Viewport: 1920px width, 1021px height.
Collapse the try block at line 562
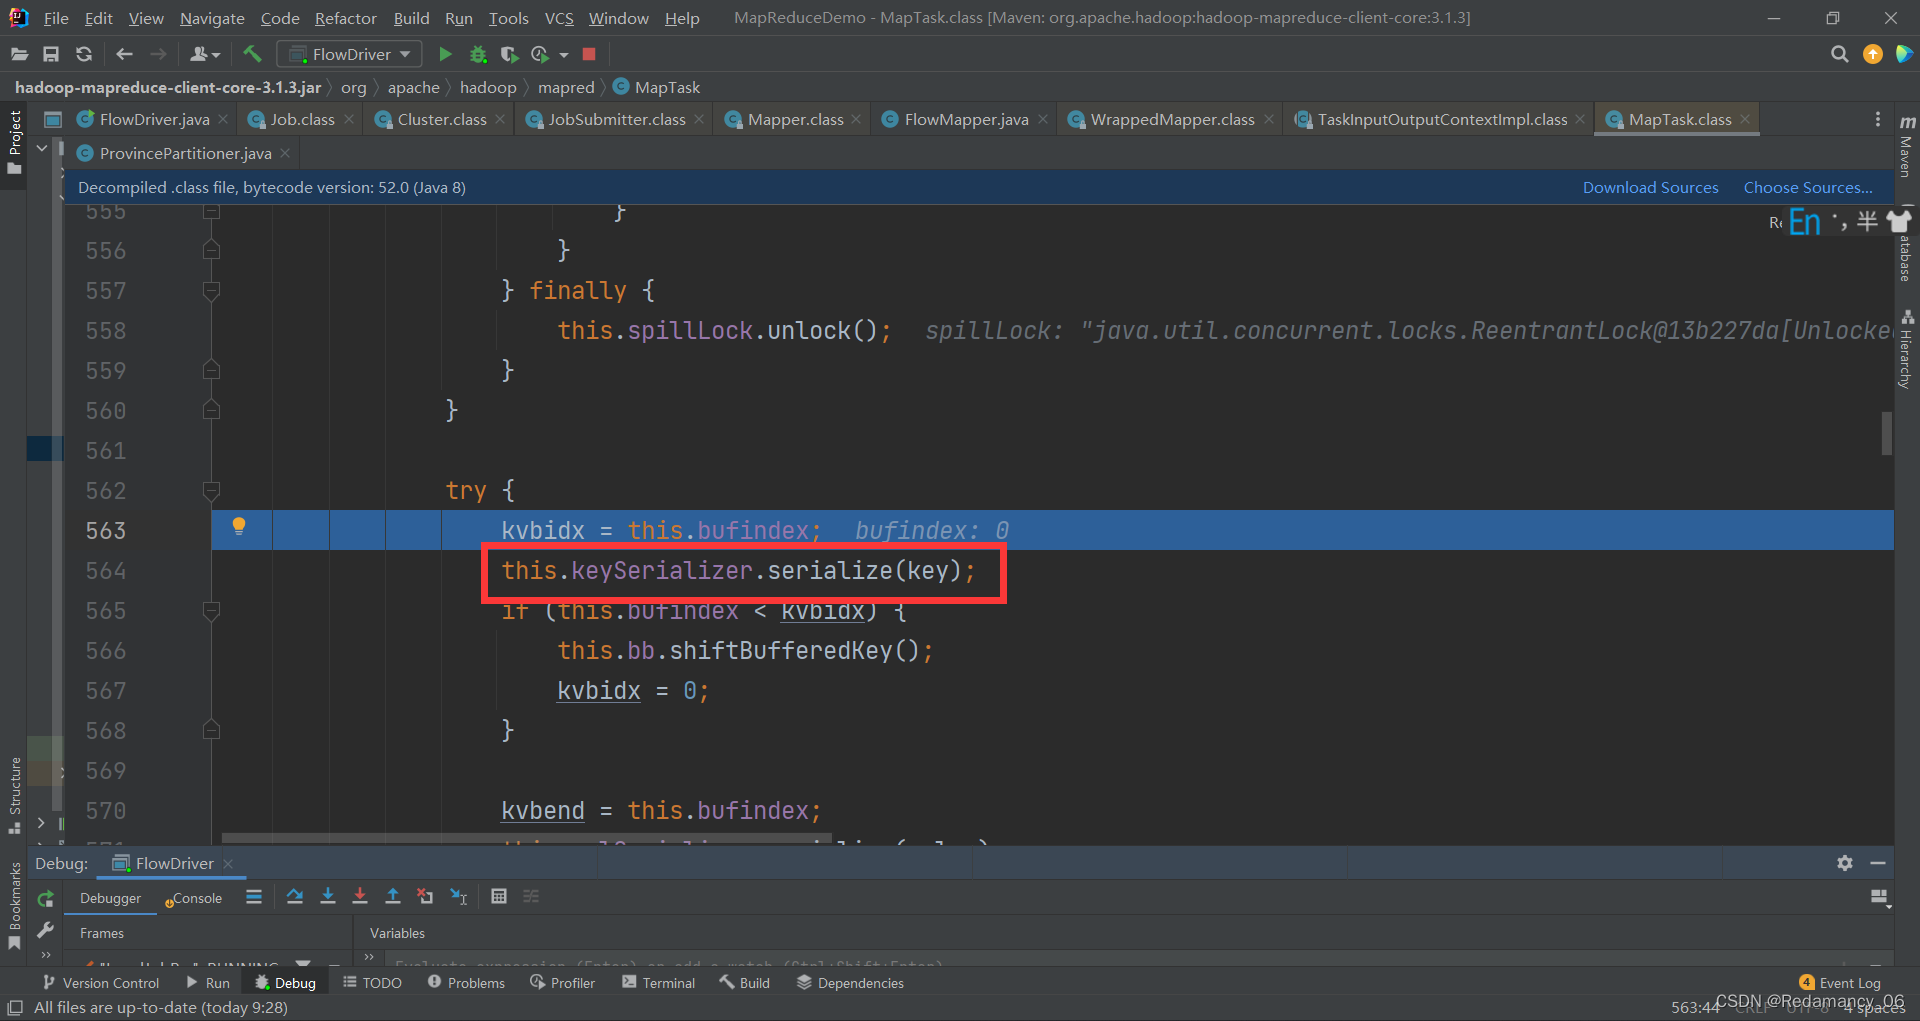[211, 490]
